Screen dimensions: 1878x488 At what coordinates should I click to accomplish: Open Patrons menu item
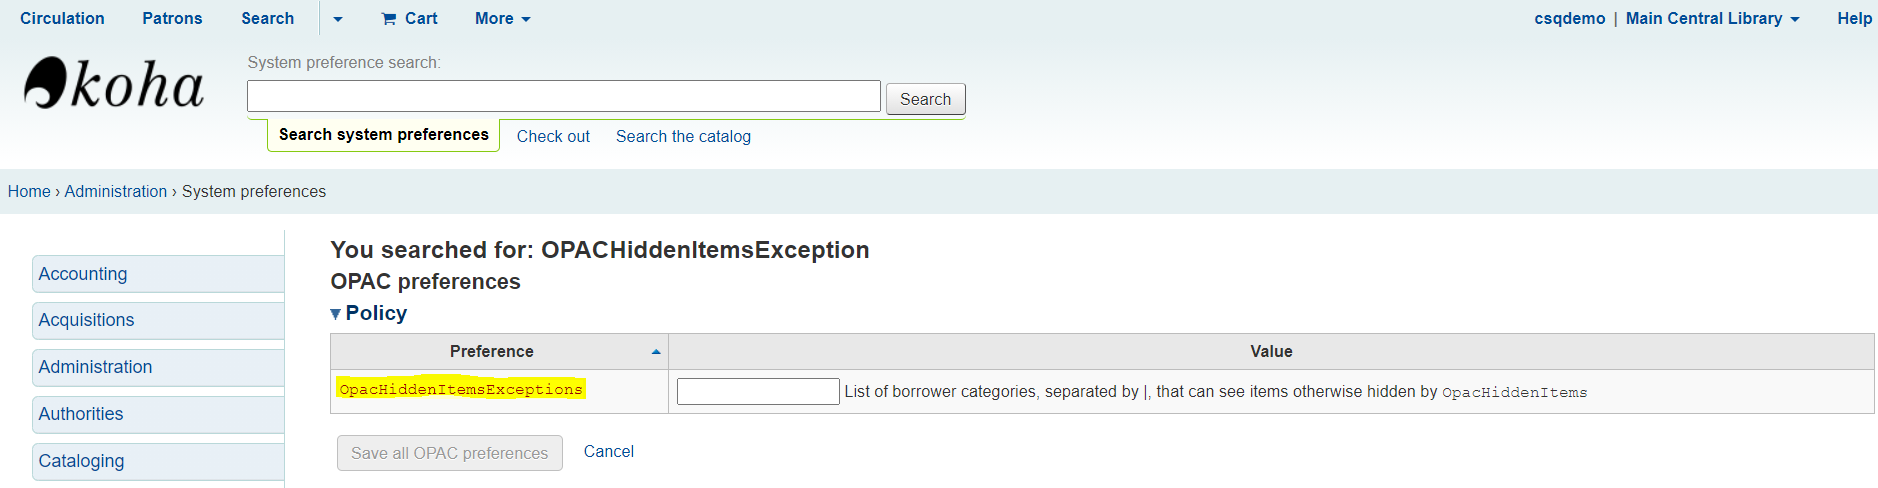(x=172, y=18)
